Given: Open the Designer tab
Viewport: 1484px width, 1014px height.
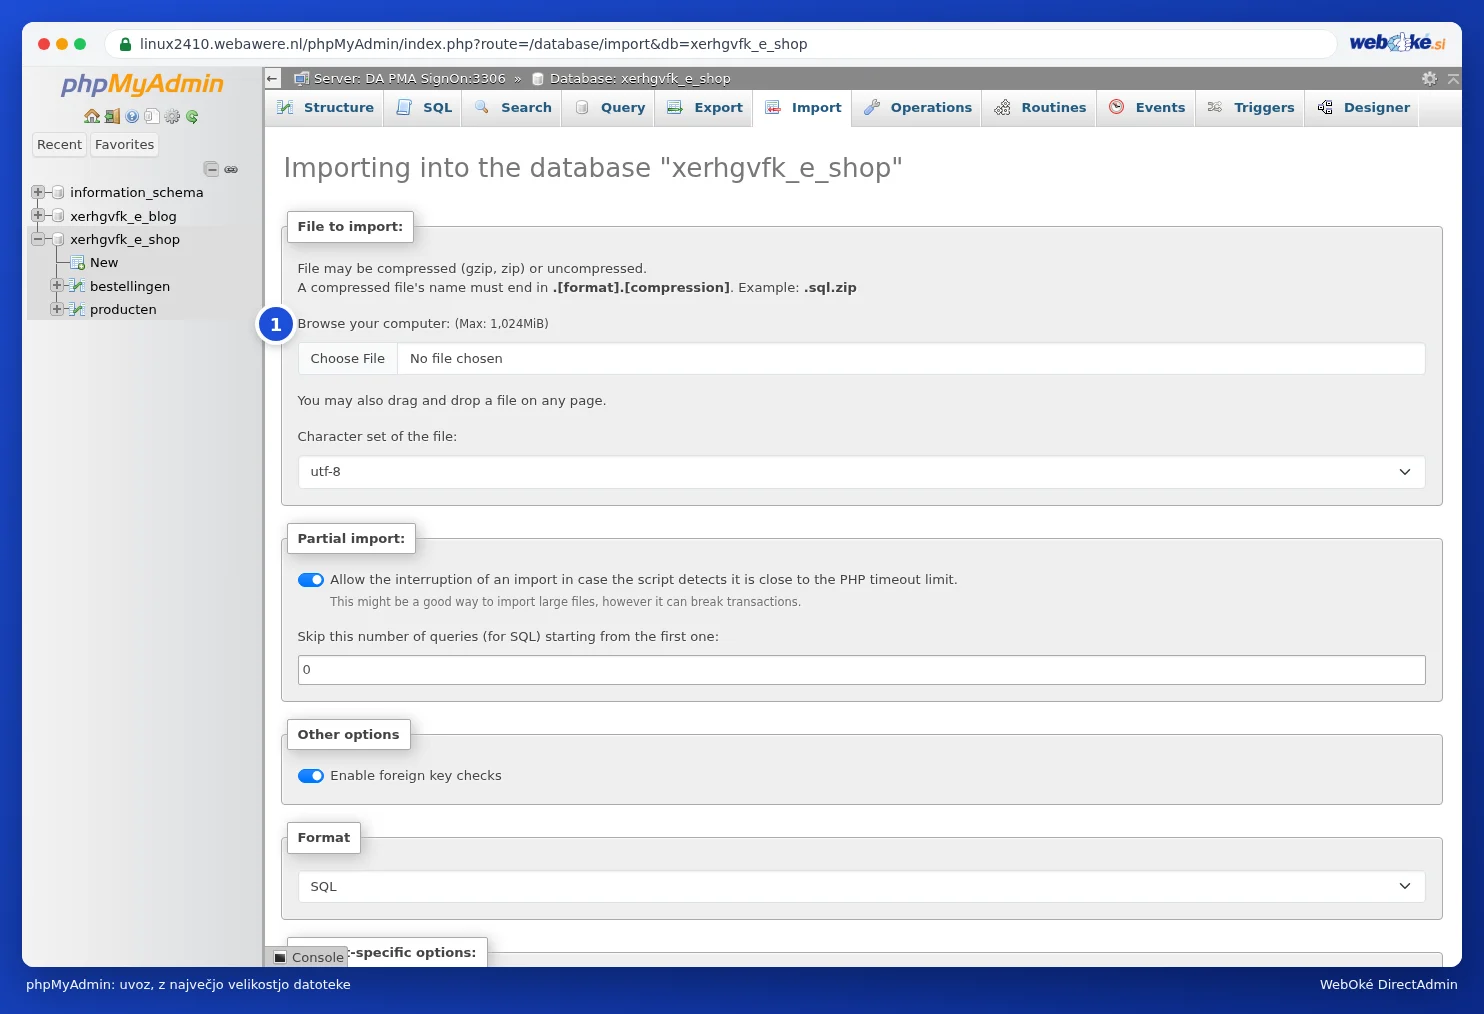Looking at the screenshot, I should tap(1363, 108).
